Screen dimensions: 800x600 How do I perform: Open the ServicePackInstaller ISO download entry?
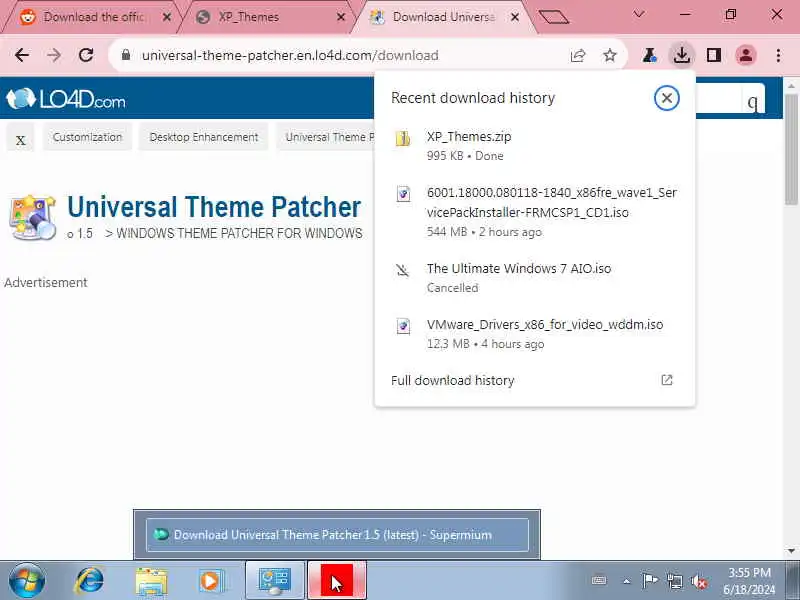(534, 212)
